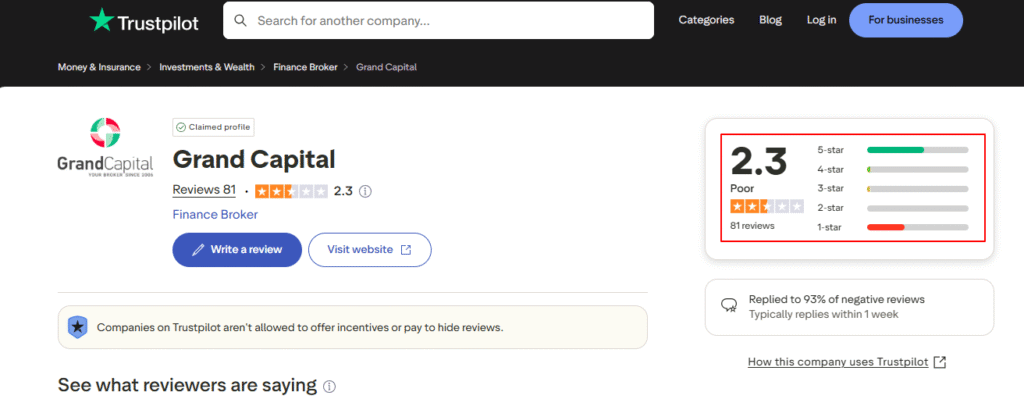The height and width of the screenshot is (410, 1024).
Task: Click the Grand Capital breadcrumb
Action: coord(386,67)
